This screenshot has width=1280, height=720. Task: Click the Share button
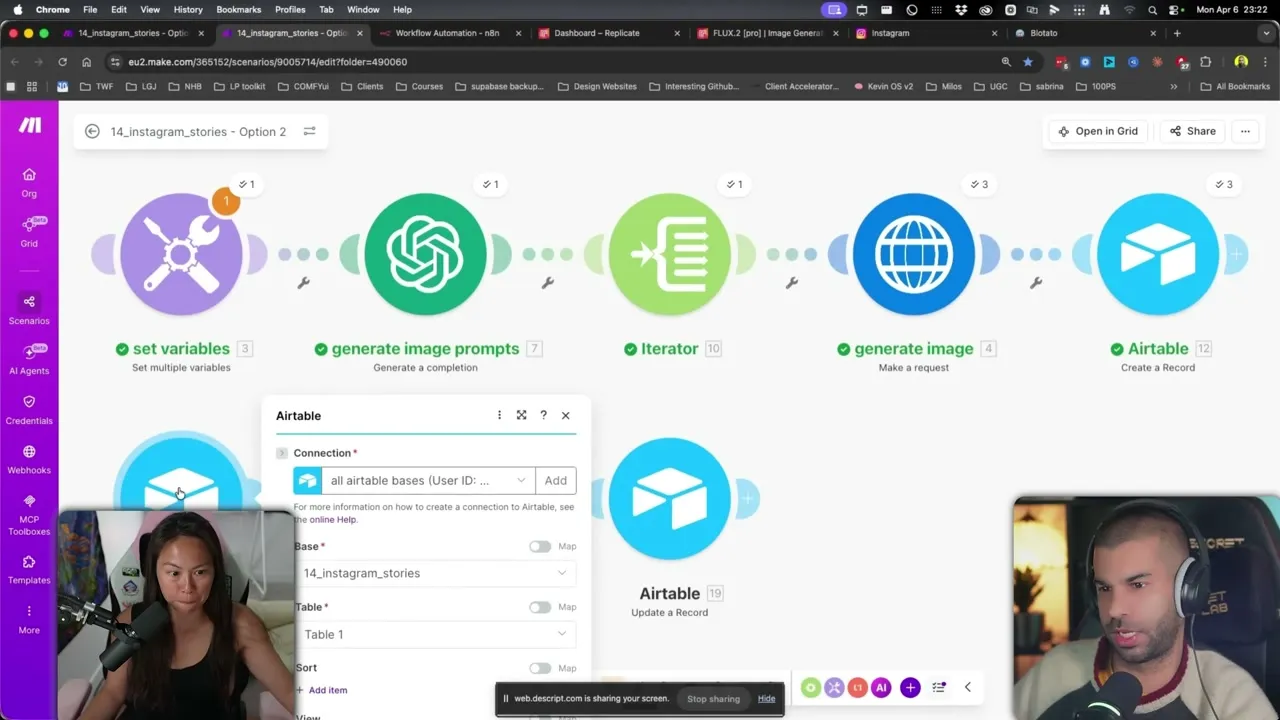[1193, 131]
